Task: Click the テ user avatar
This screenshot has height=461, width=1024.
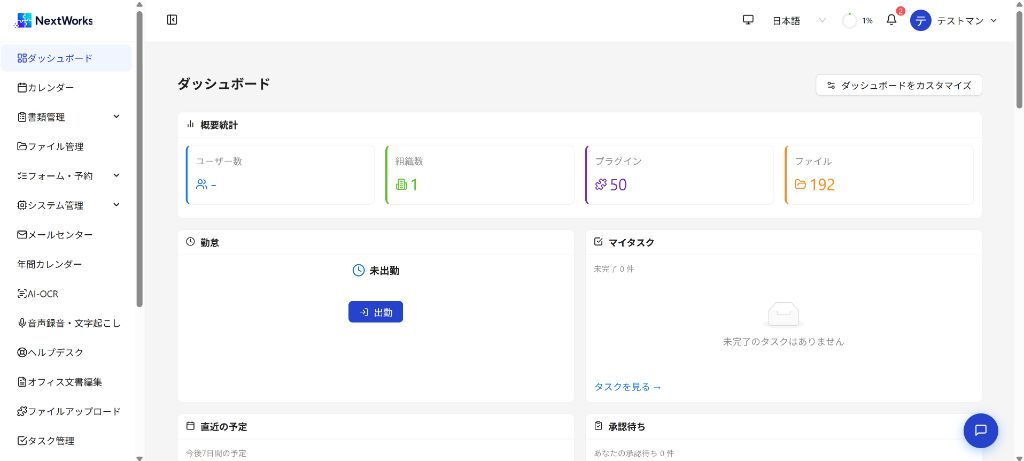Action: (920, 20)
